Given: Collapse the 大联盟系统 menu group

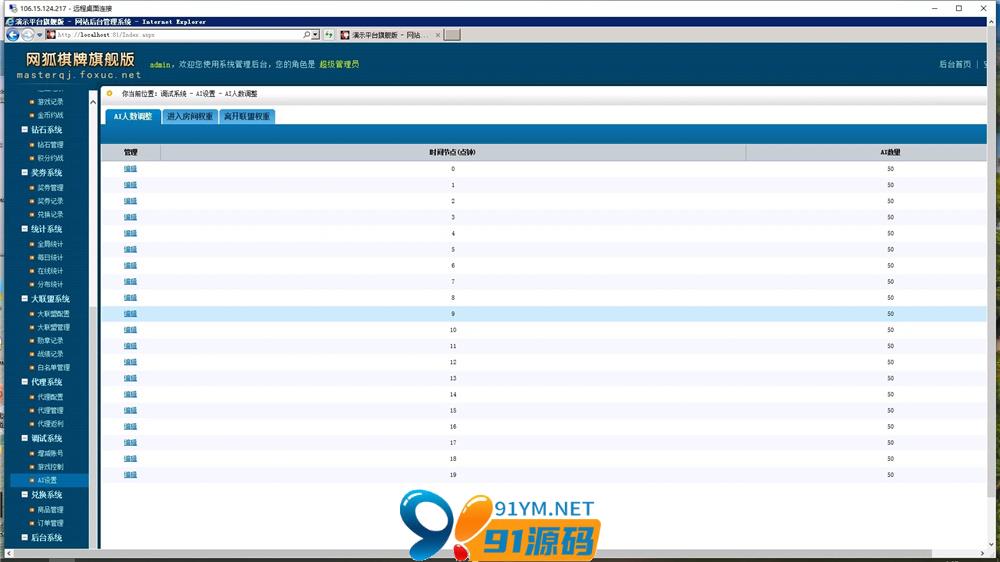Looking at the screenshot, I should tap(25, 299).
